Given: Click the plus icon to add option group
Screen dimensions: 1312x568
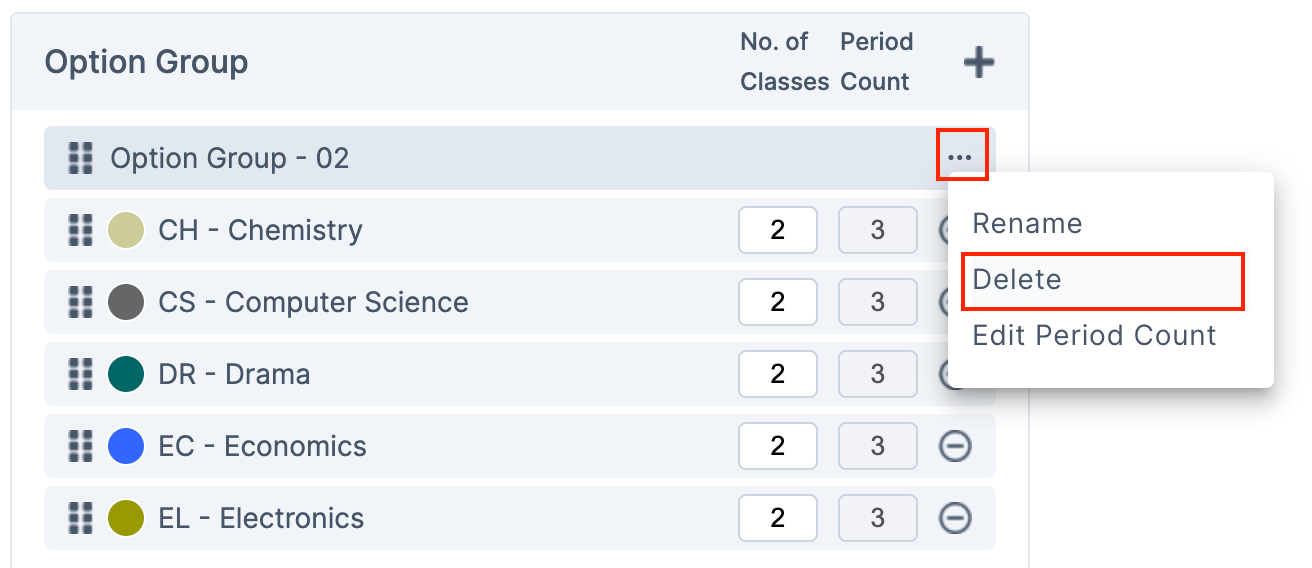Looking at the screenshot, I should point(978,63).
